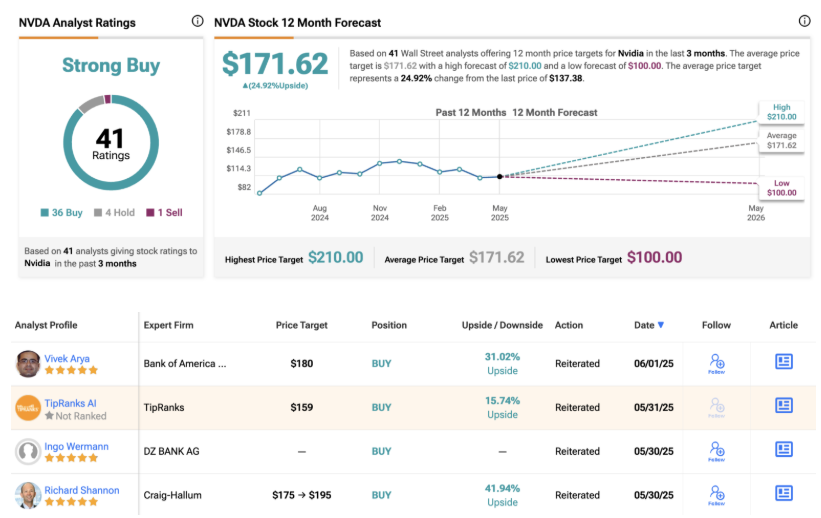Click the 41 Ratings donut chart
The height and width of the screenshot is (518, 821).
111,142
